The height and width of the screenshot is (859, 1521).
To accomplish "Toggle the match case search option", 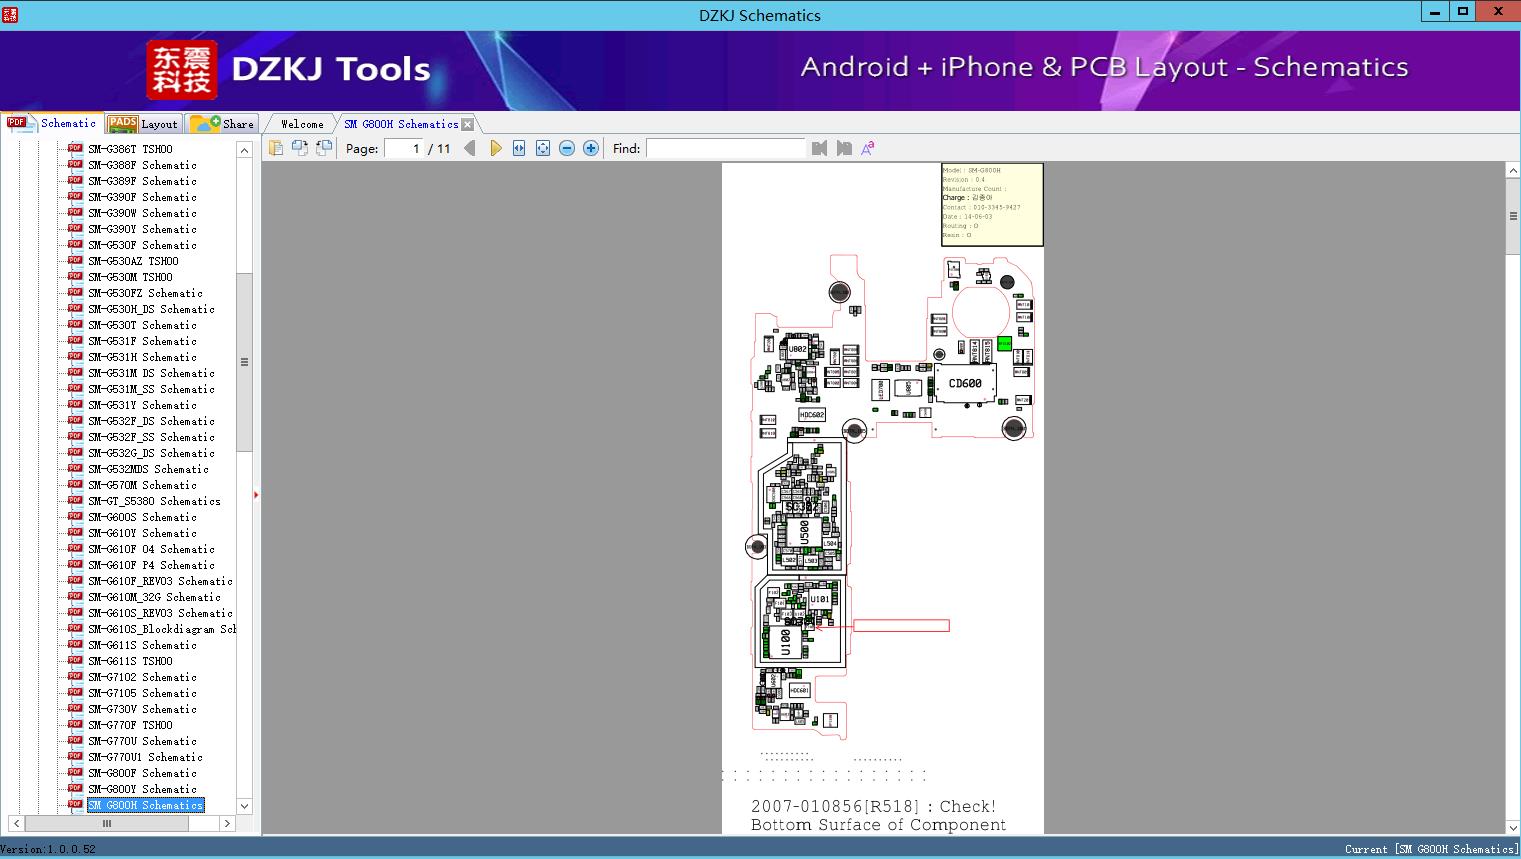I will (x=868, y=148).
